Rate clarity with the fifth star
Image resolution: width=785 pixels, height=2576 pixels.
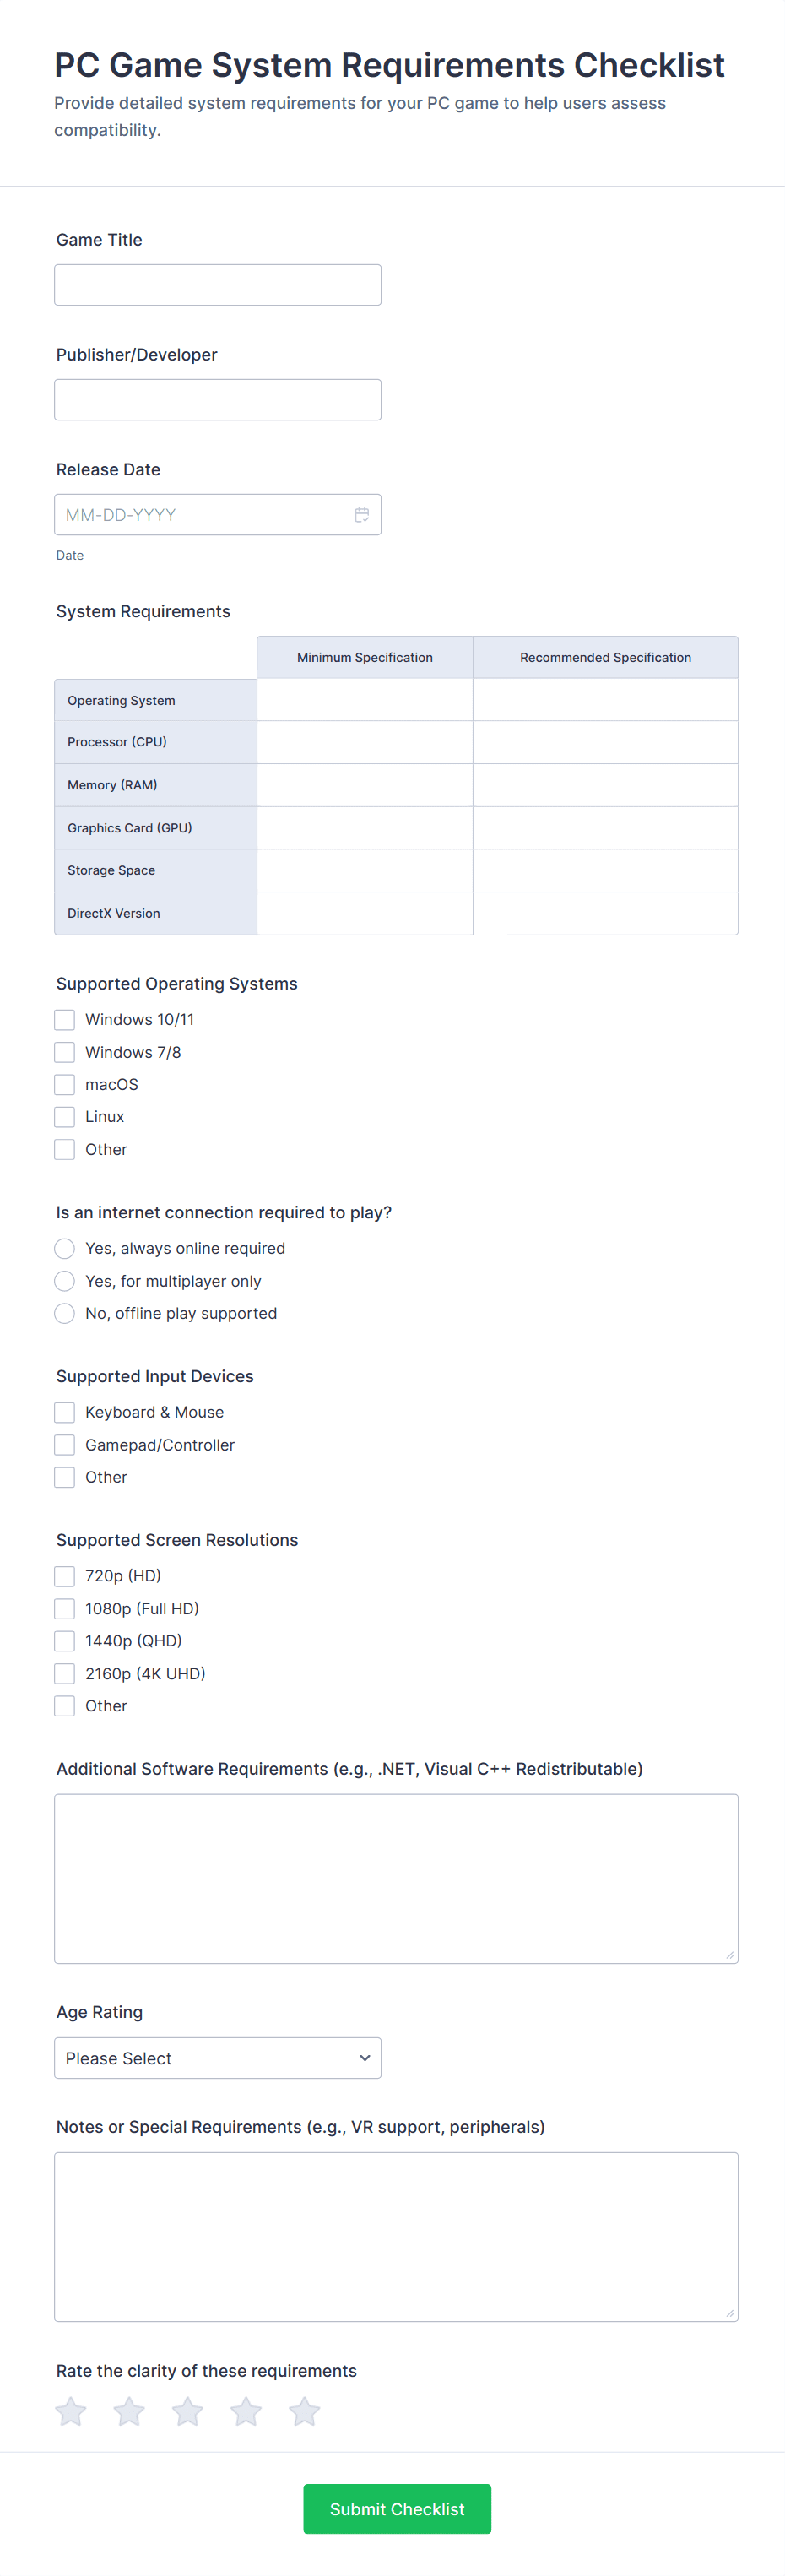pos(305,2411)
